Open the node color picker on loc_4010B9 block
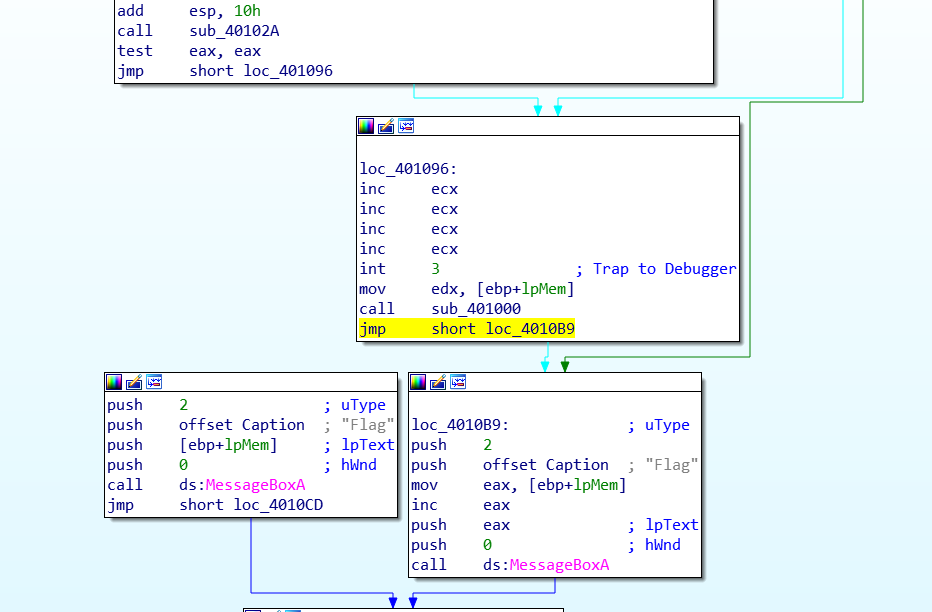The height and width of the screenshot is (612, 932). tap(418, 382)
